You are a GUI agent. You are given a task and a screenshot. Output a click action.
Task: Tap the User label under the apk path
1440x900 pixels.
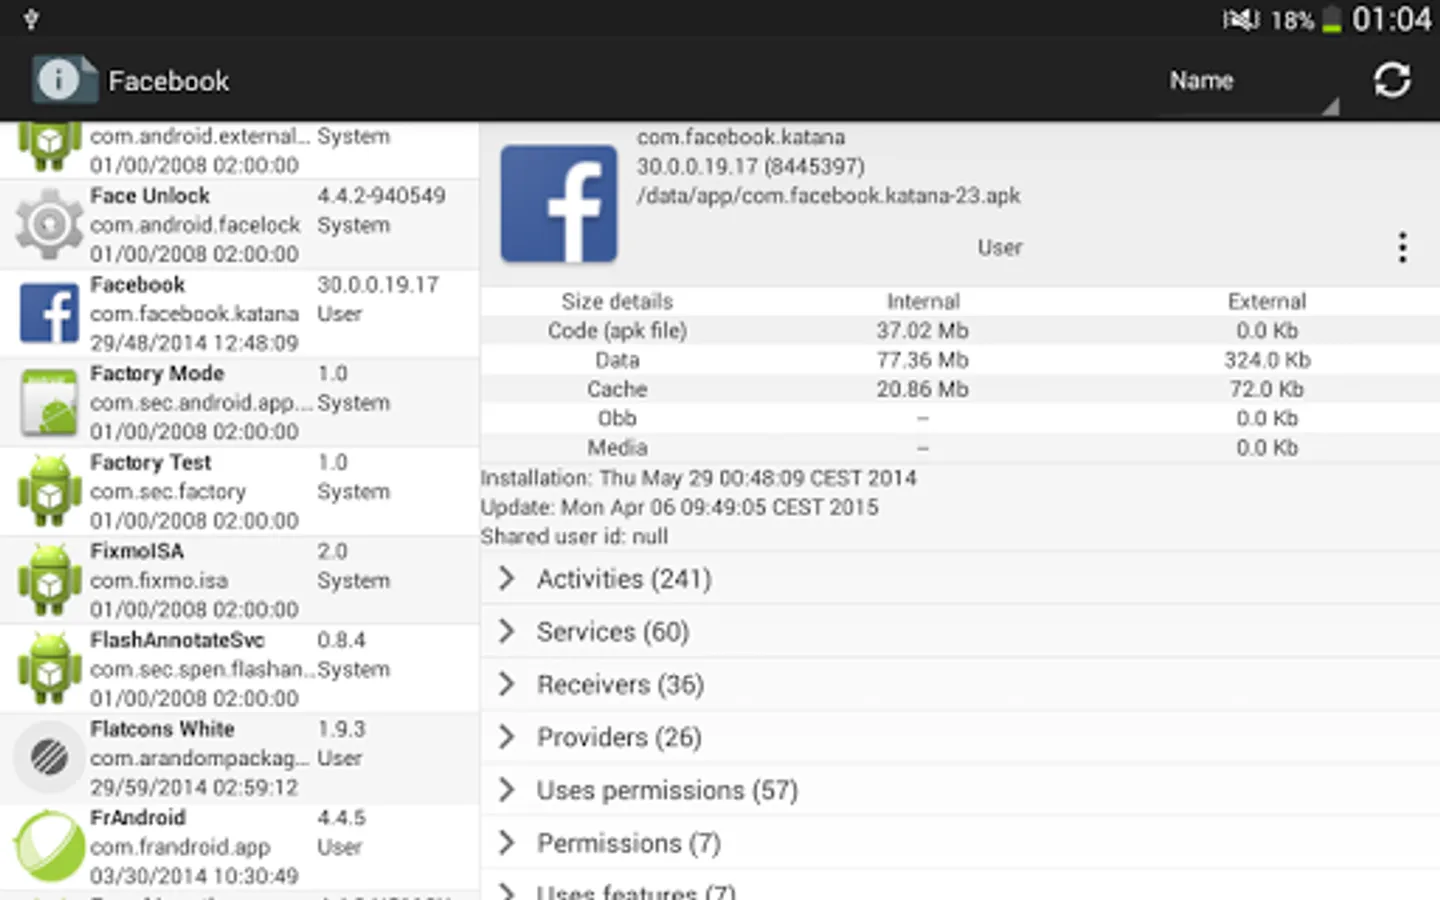tap(1000, 248)
